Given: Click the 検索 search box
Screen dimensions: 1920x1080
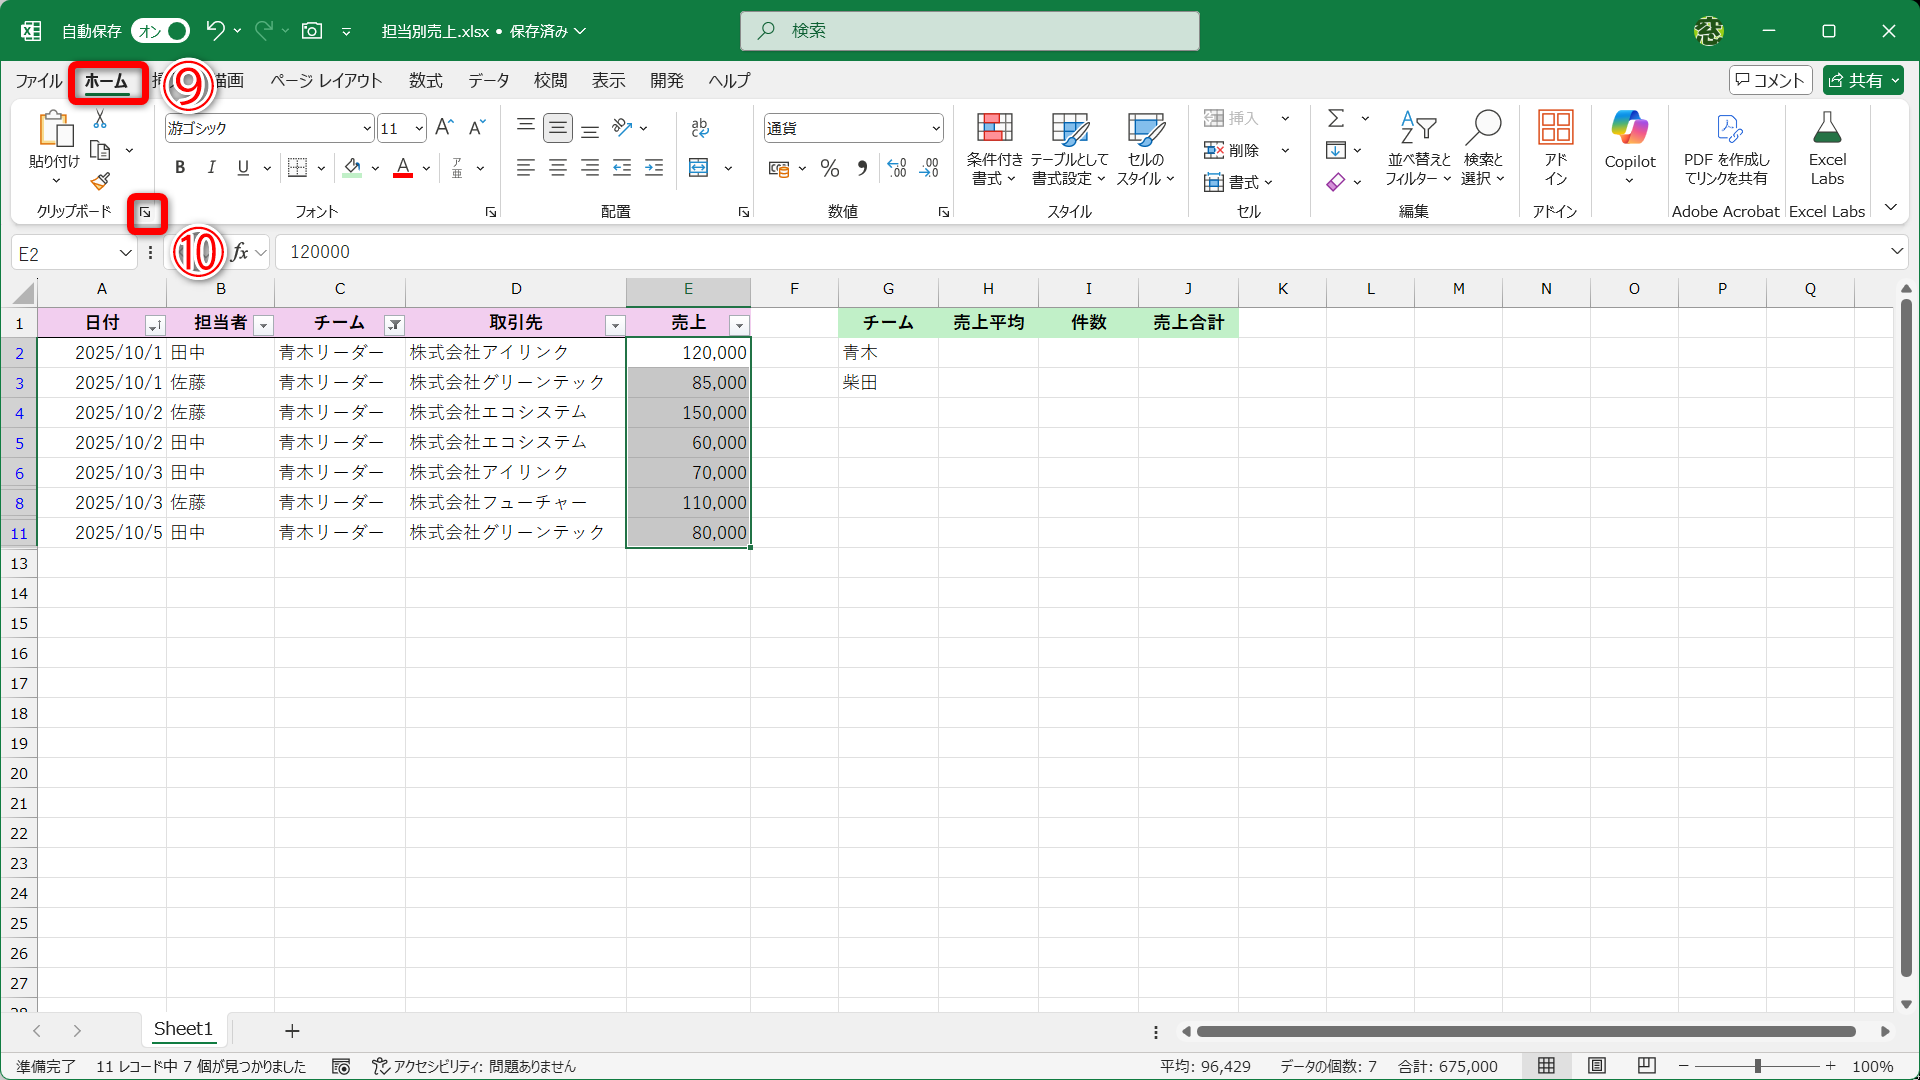Looking at the screenshot, I should (969, 31).
